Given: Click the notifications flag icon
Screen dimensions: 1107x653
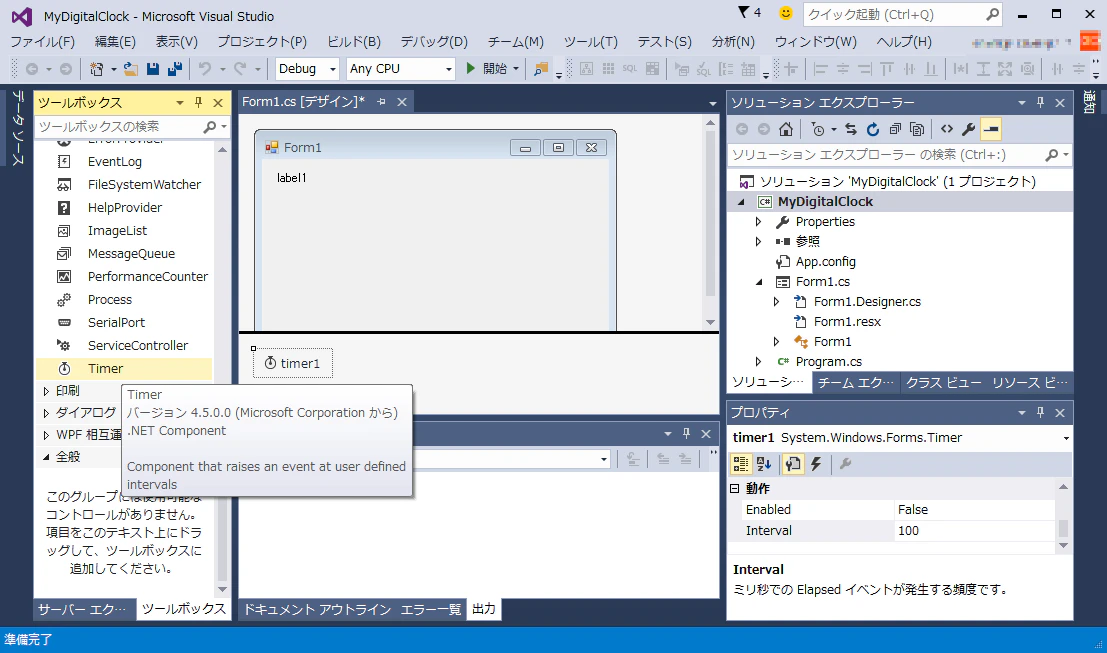Looking at the screenshot, I should (x=743, y=12).
